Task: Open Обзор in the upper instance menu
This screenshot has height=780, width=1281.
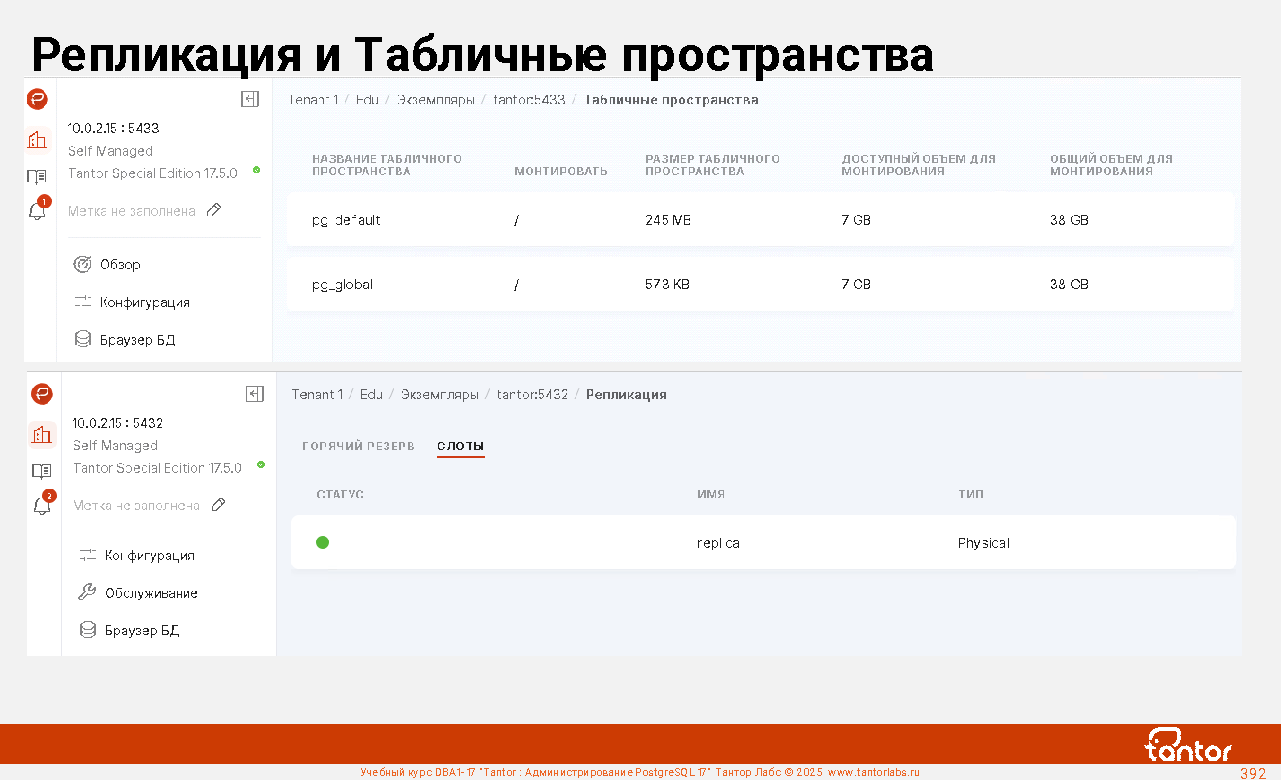Action: 119,265
